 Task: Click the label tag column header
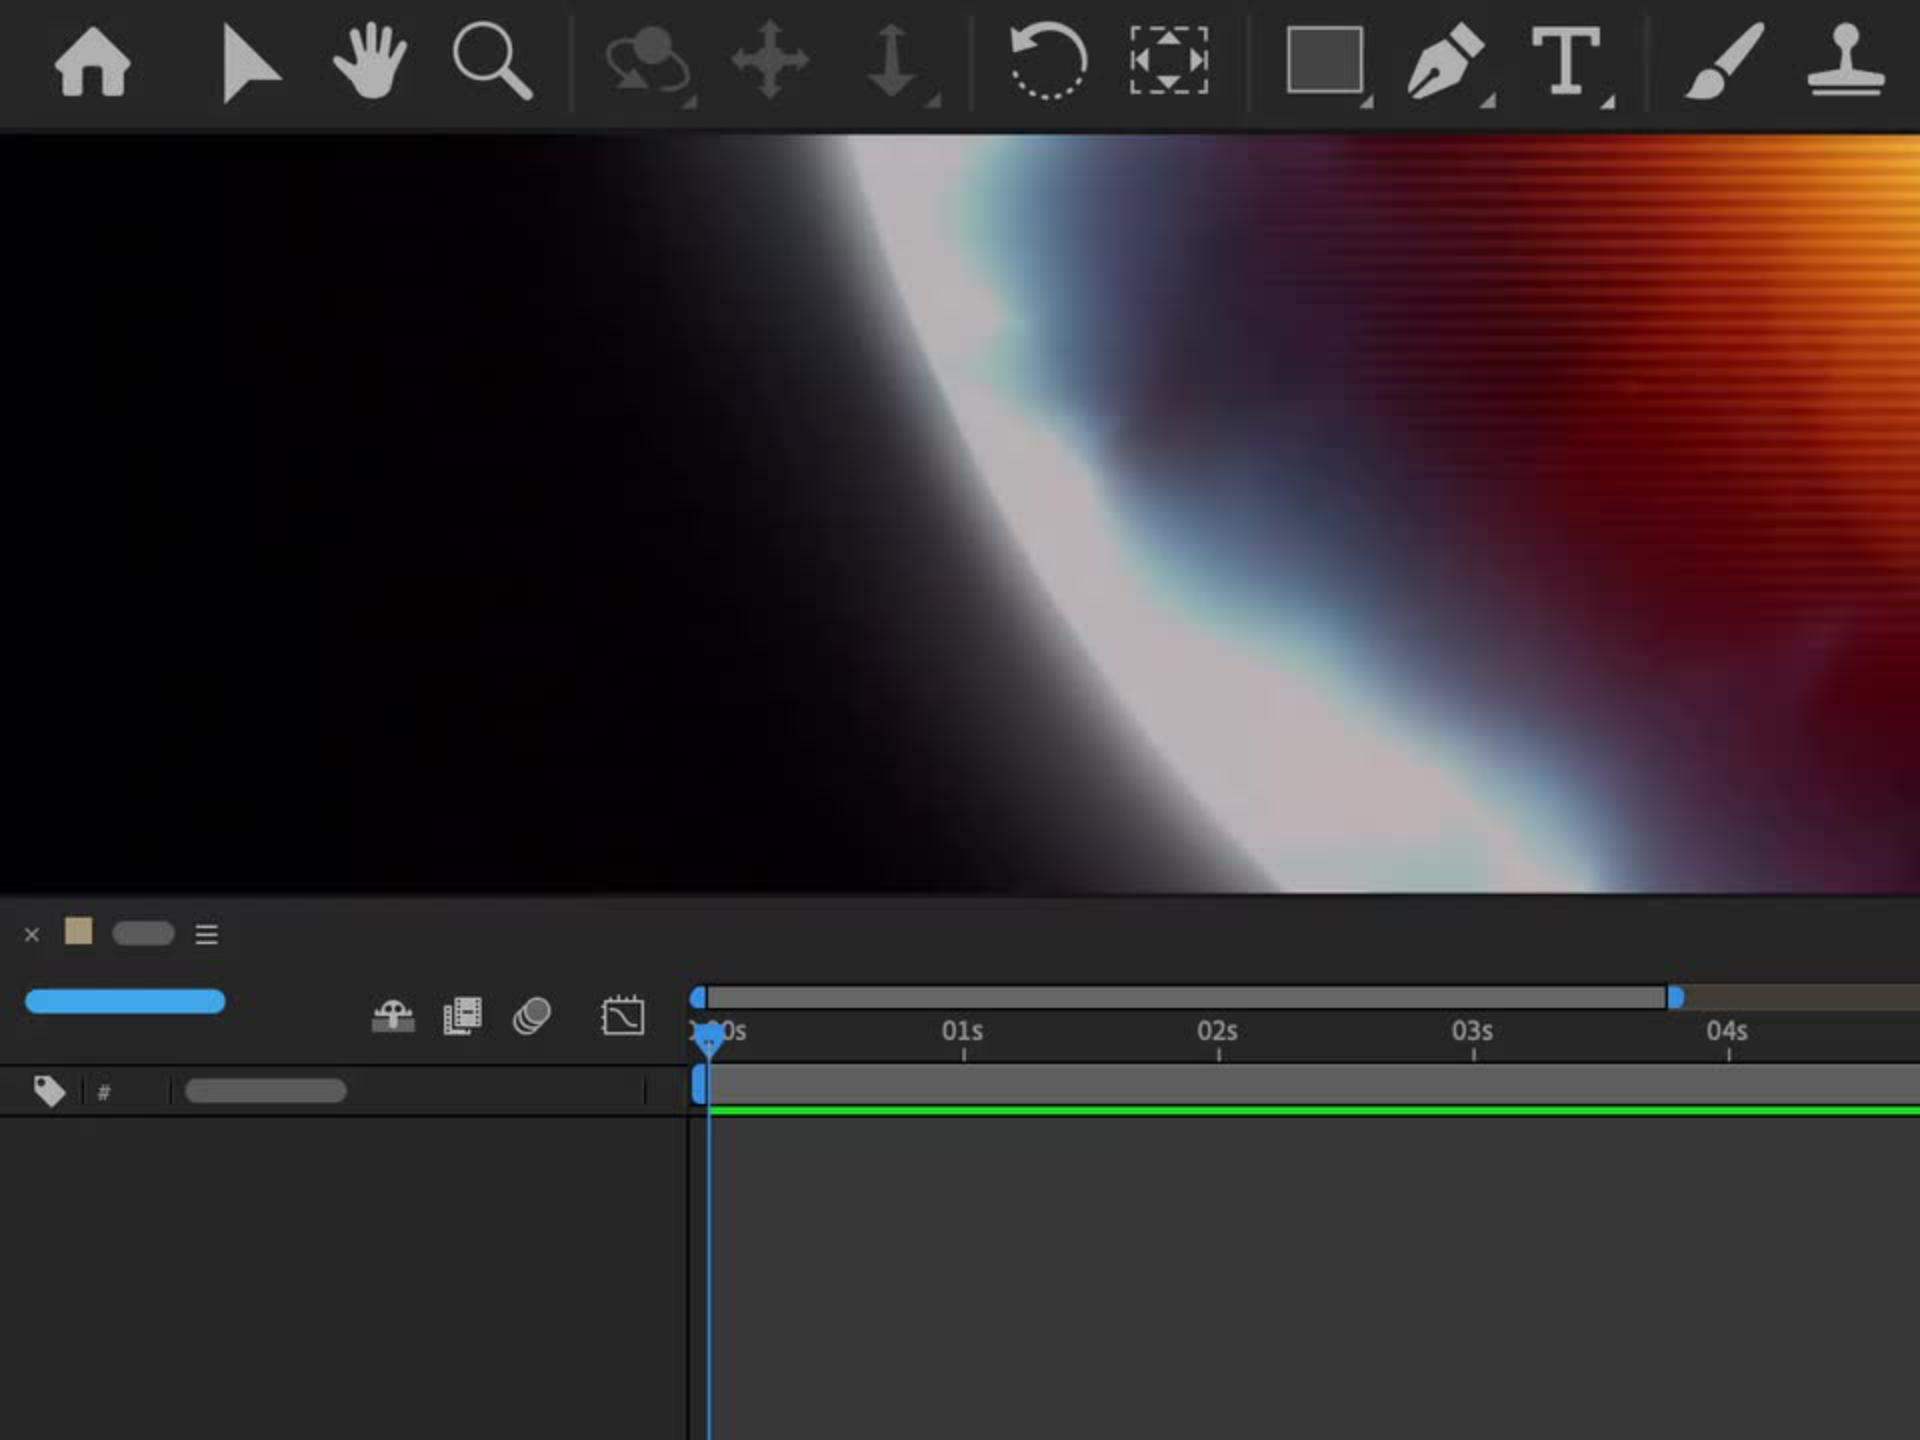tap(48, 1090)
